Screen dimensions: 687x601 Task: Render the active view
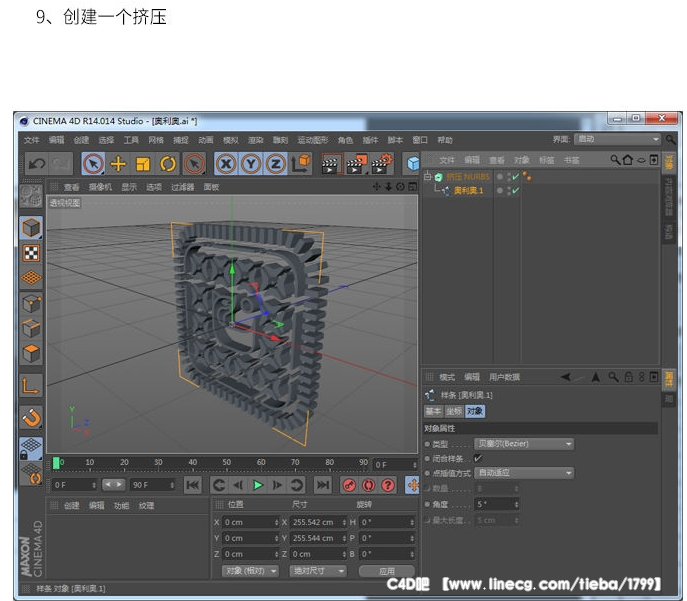(x=331, y=164)
